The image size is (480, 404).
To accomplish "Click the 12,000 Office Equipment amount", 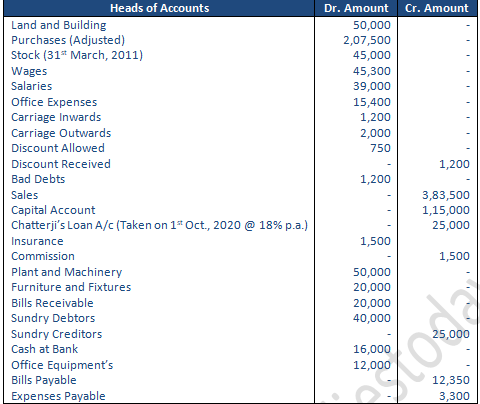I will click(372, 365).
